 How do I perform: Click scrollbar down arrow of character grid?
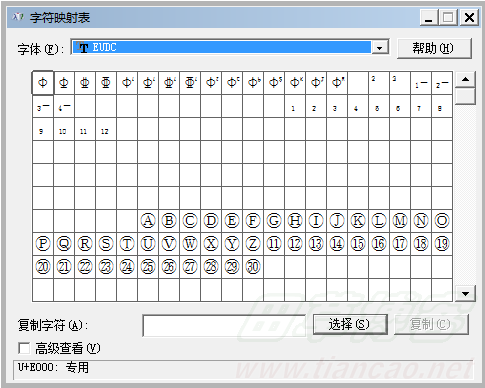pos(465,294)
